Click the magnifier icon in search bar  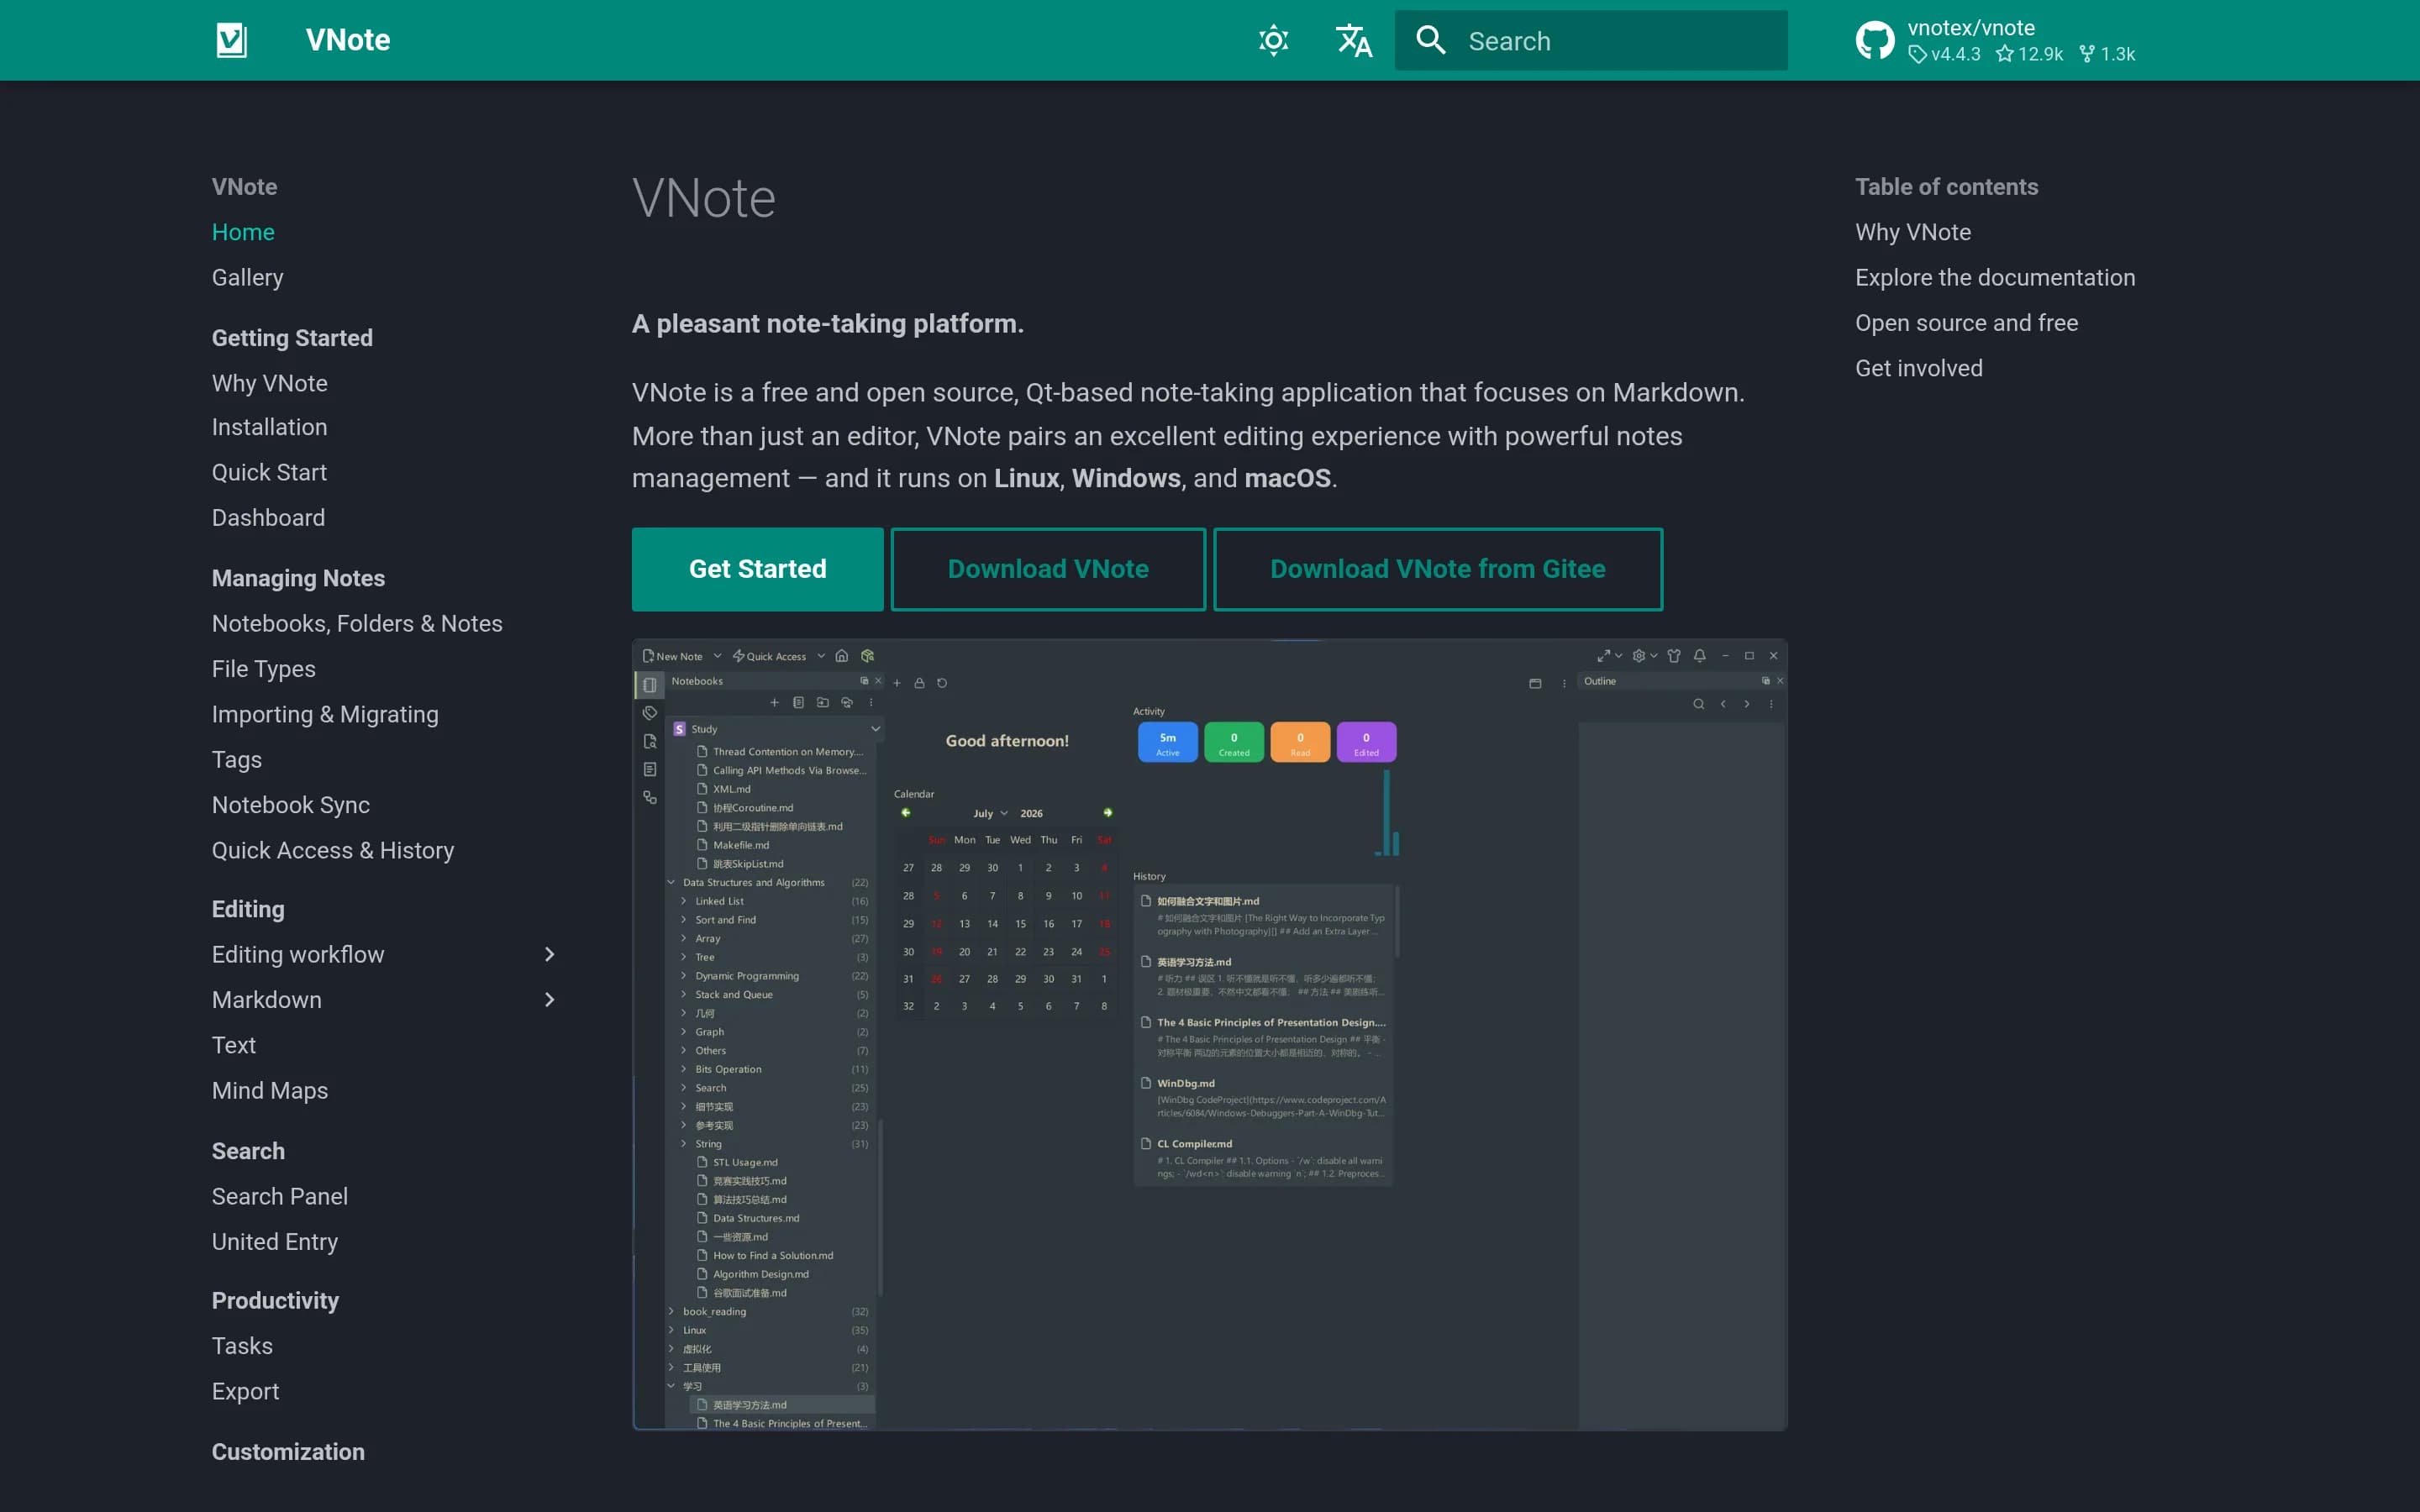coord(1431,40)
